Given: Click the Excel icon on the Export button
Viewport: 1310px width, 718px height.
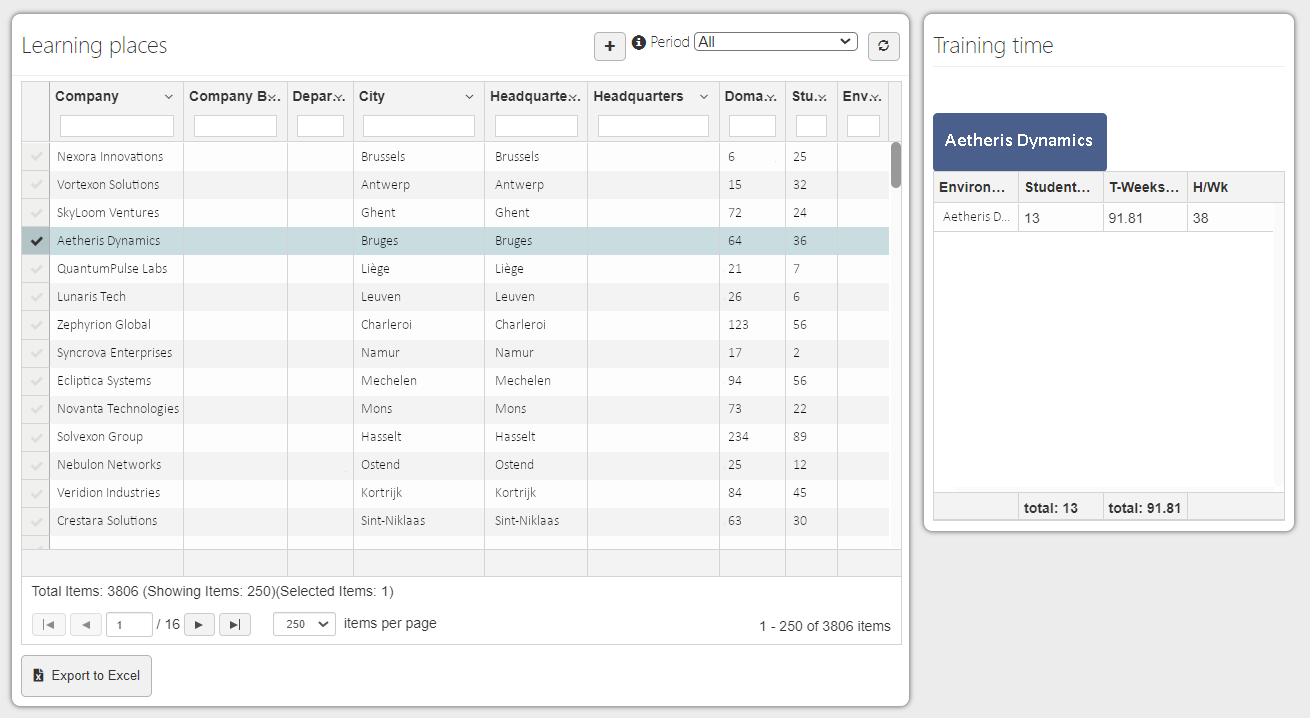Looking at the screenshot, I should [x=37, y=675].
